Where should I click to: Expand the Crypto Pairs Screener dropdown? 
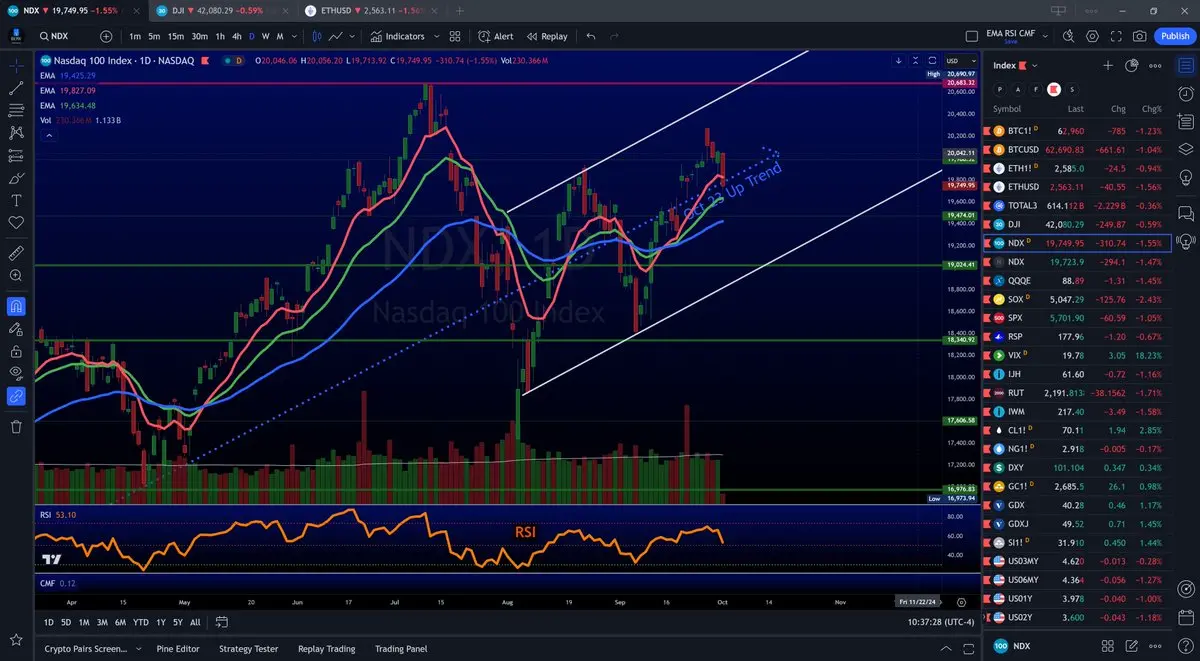[x=137, y=649]
